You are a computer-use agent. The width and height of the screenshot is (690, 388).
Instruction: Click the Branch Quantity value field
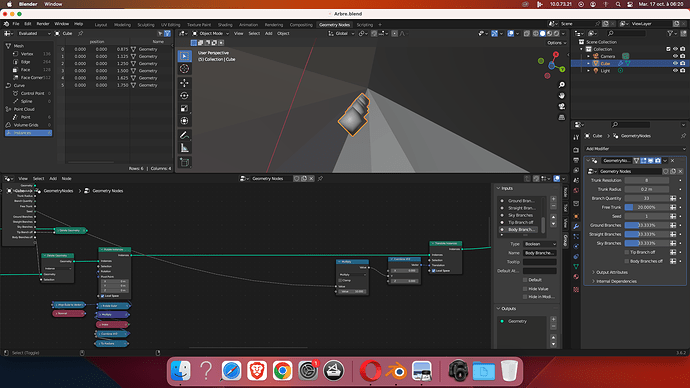coord(647,198)
